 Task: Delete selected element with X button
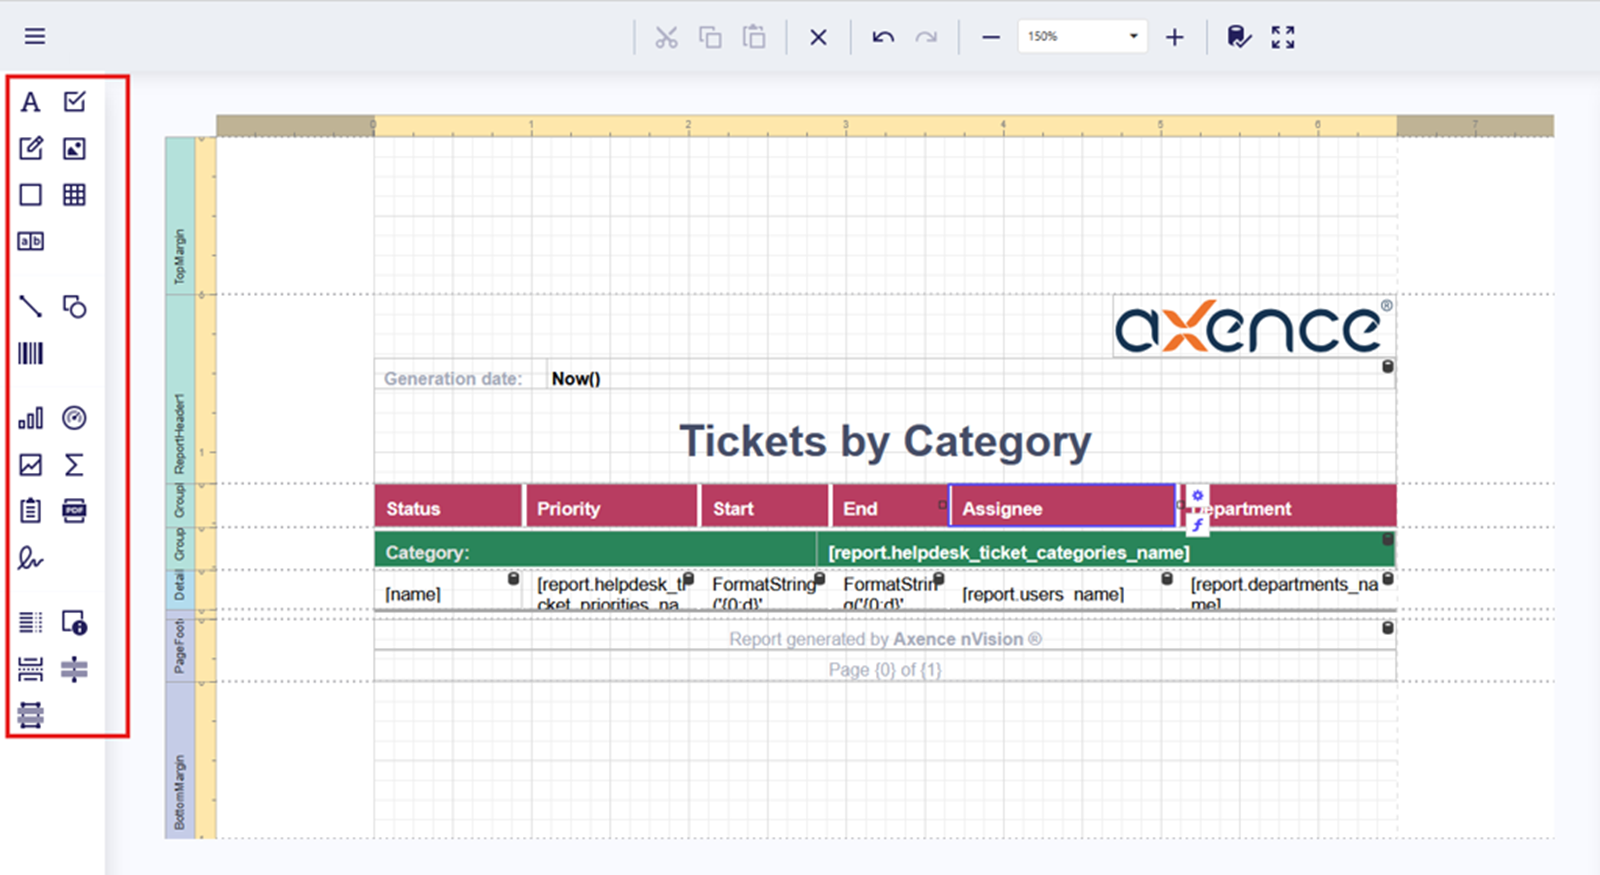click(x=818, y=37)
